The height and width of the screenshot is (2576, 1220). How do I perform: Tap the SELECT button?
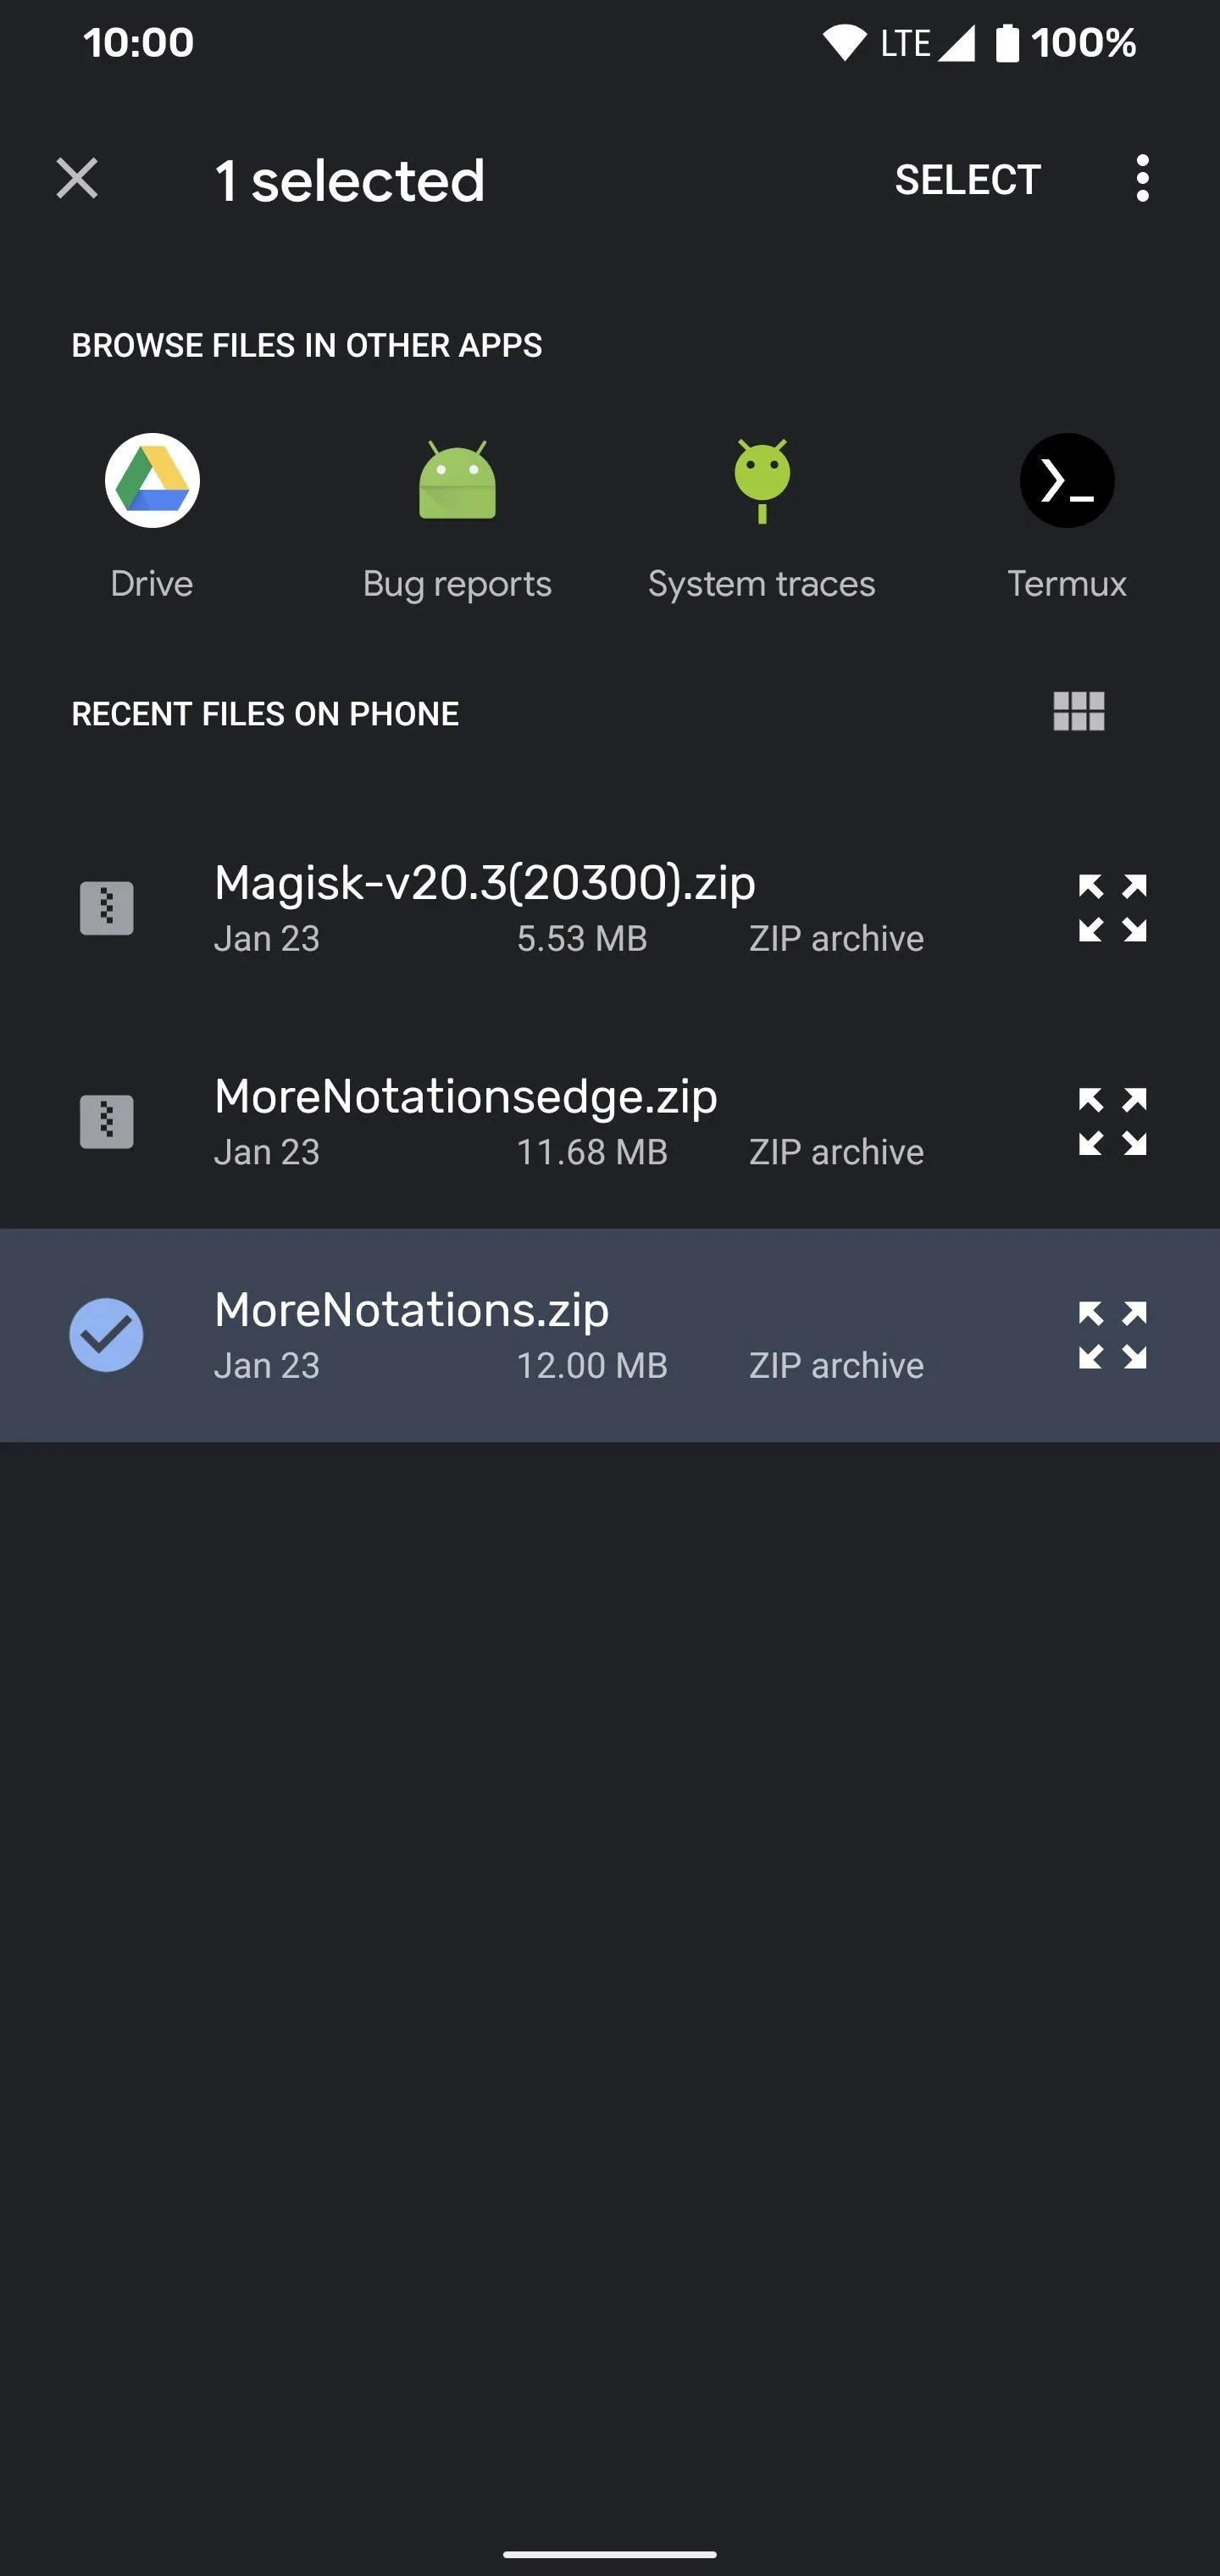(x=968, y=180)
